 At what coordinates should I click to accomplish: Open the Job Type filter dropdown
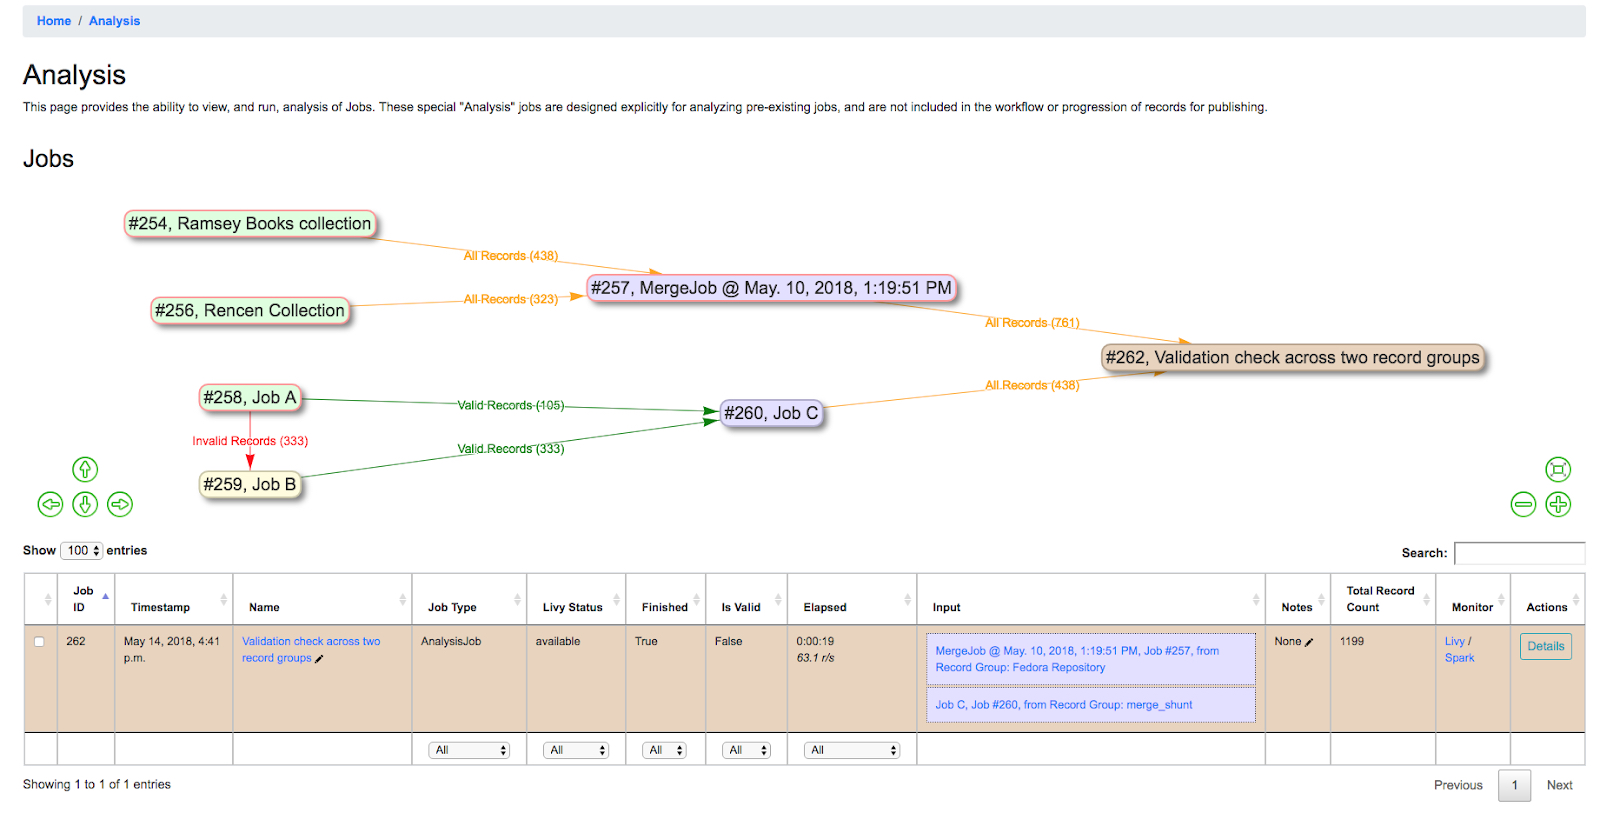tap(469, 750)
